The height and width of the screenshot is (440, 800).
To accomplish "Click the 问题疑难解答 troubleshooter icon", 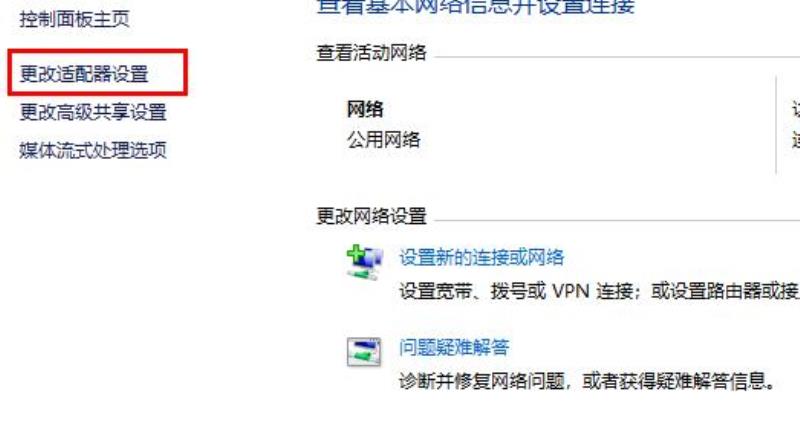I will tap(364, 352).
